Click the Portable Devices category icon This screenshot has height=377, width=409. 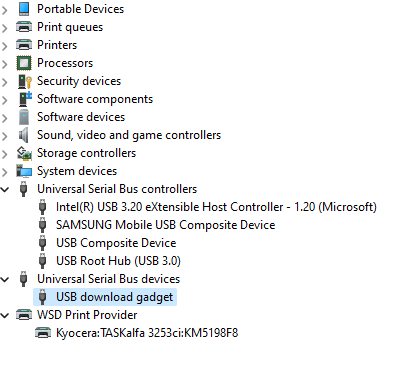point(24,9)
